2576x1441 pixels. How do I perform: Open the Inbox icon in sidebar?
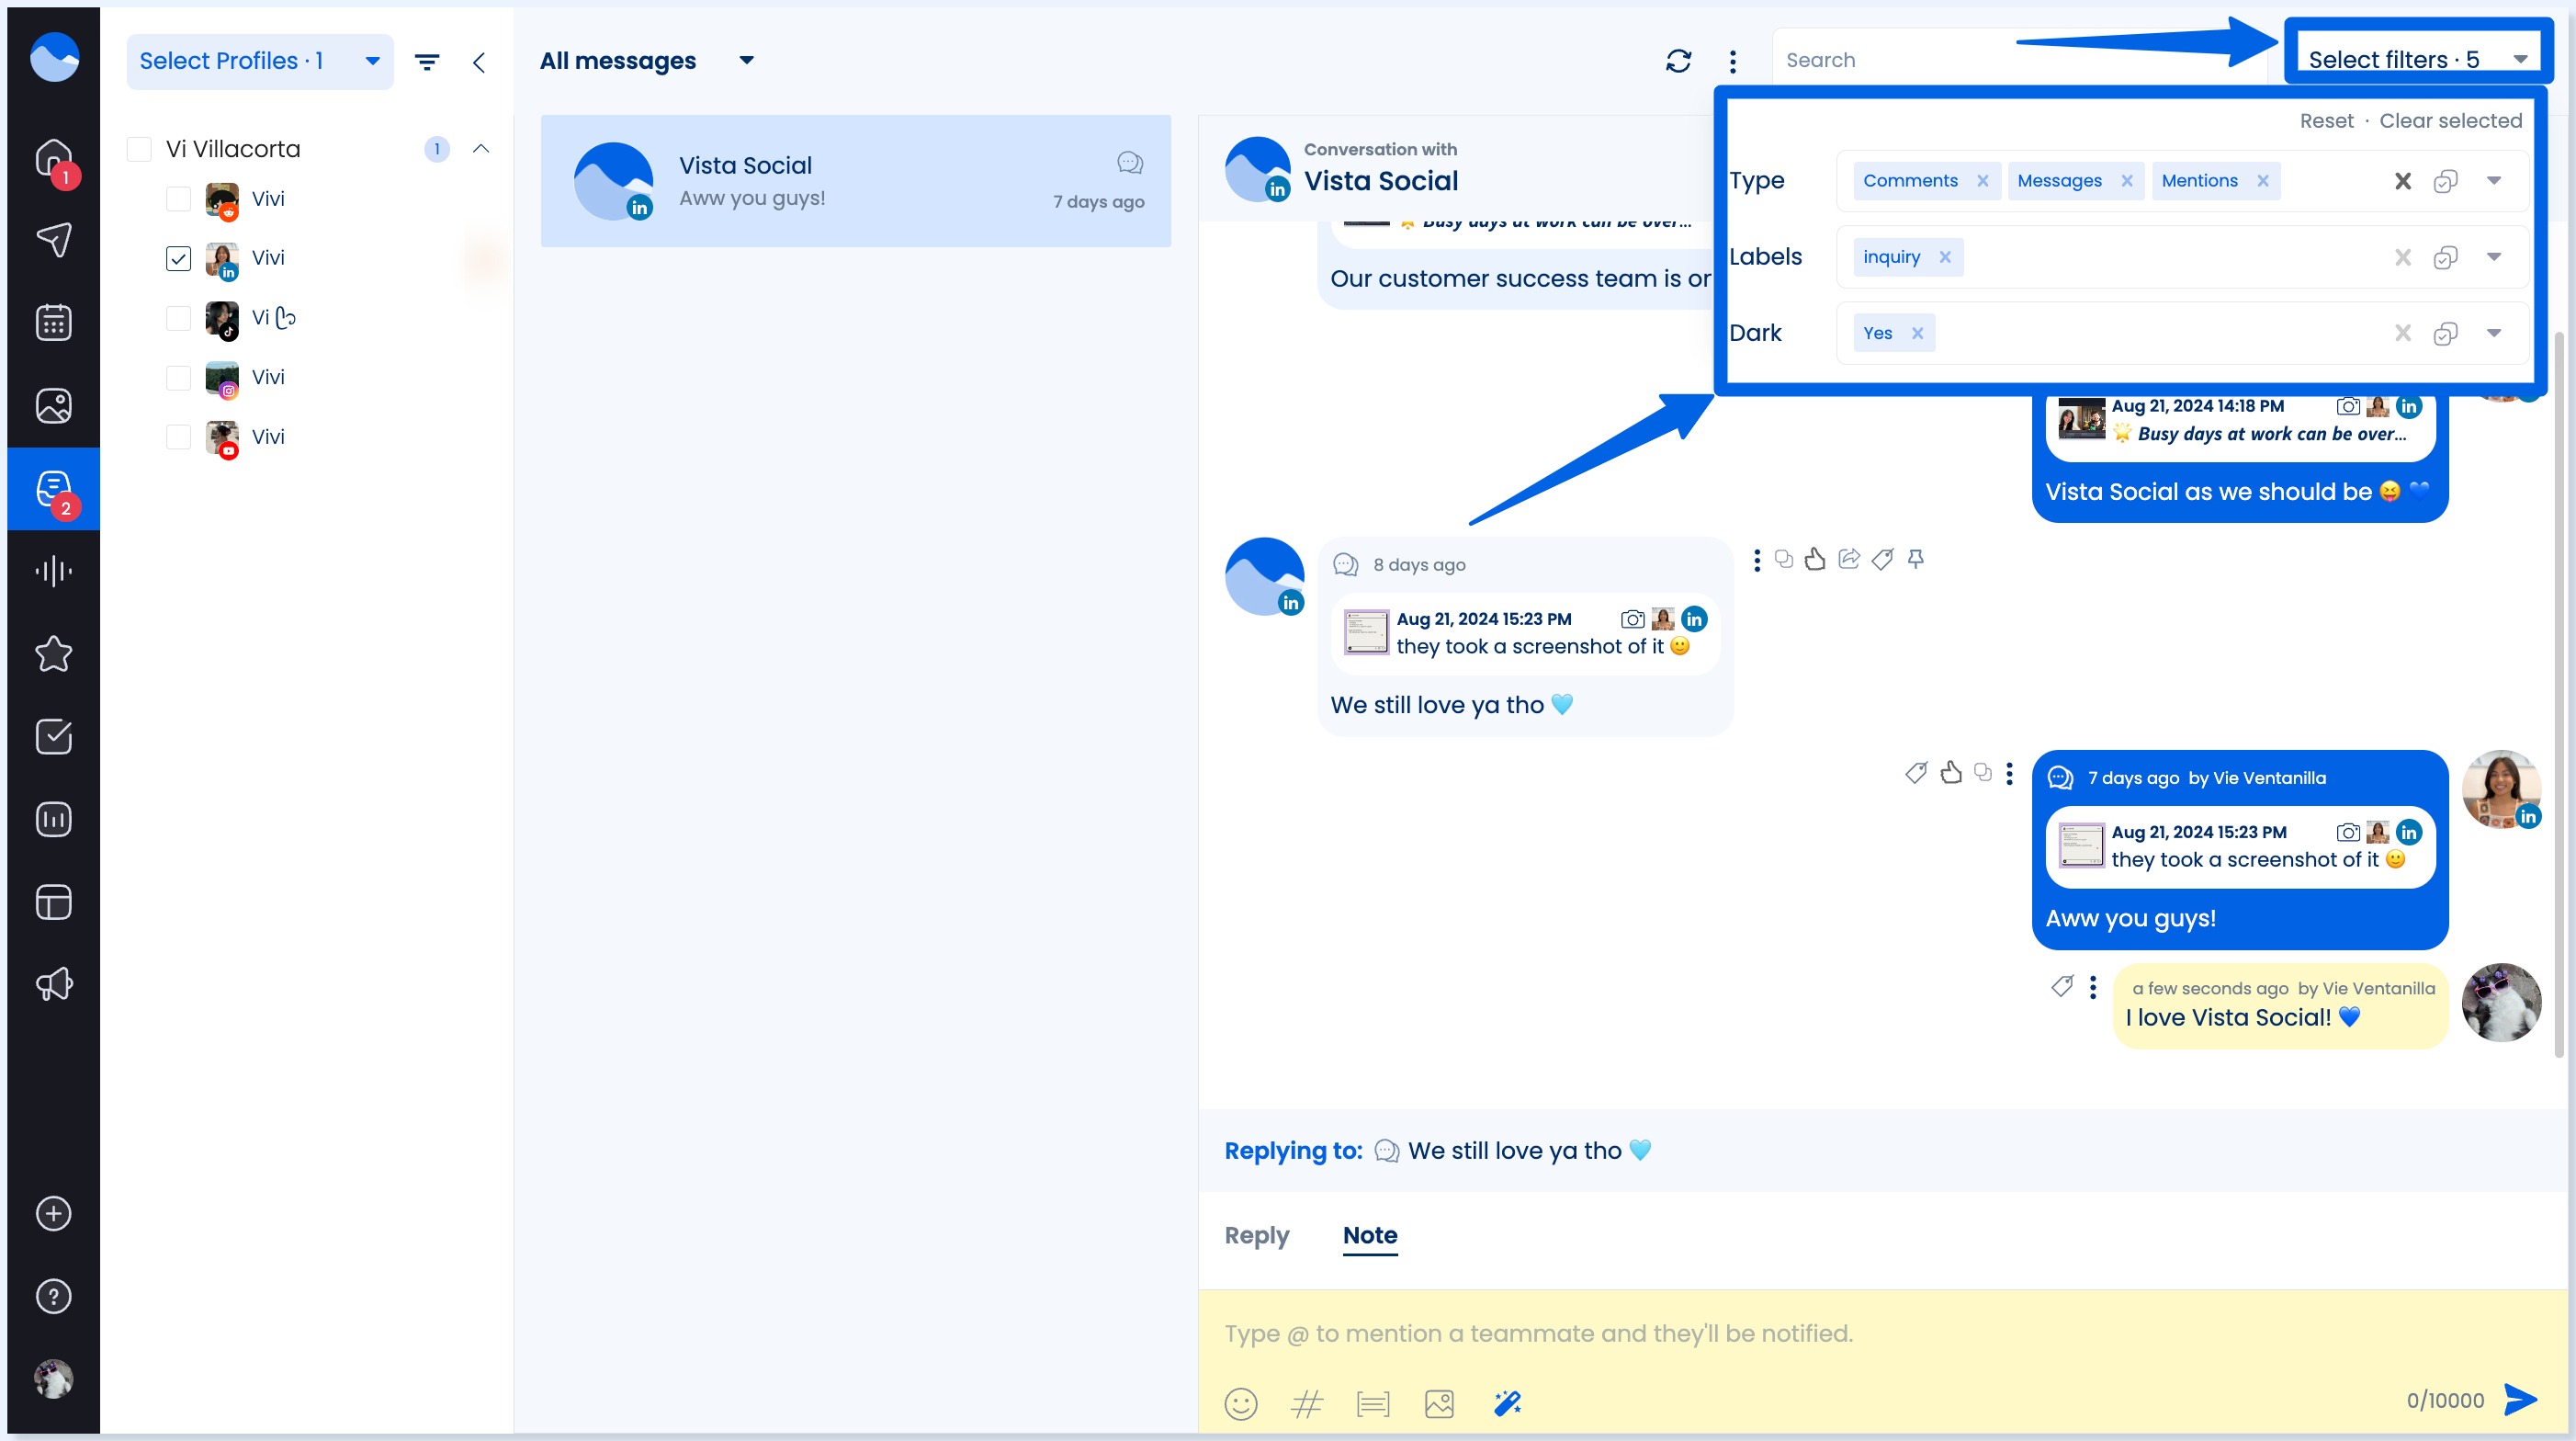pyautogui.click(x=53, y=489)
